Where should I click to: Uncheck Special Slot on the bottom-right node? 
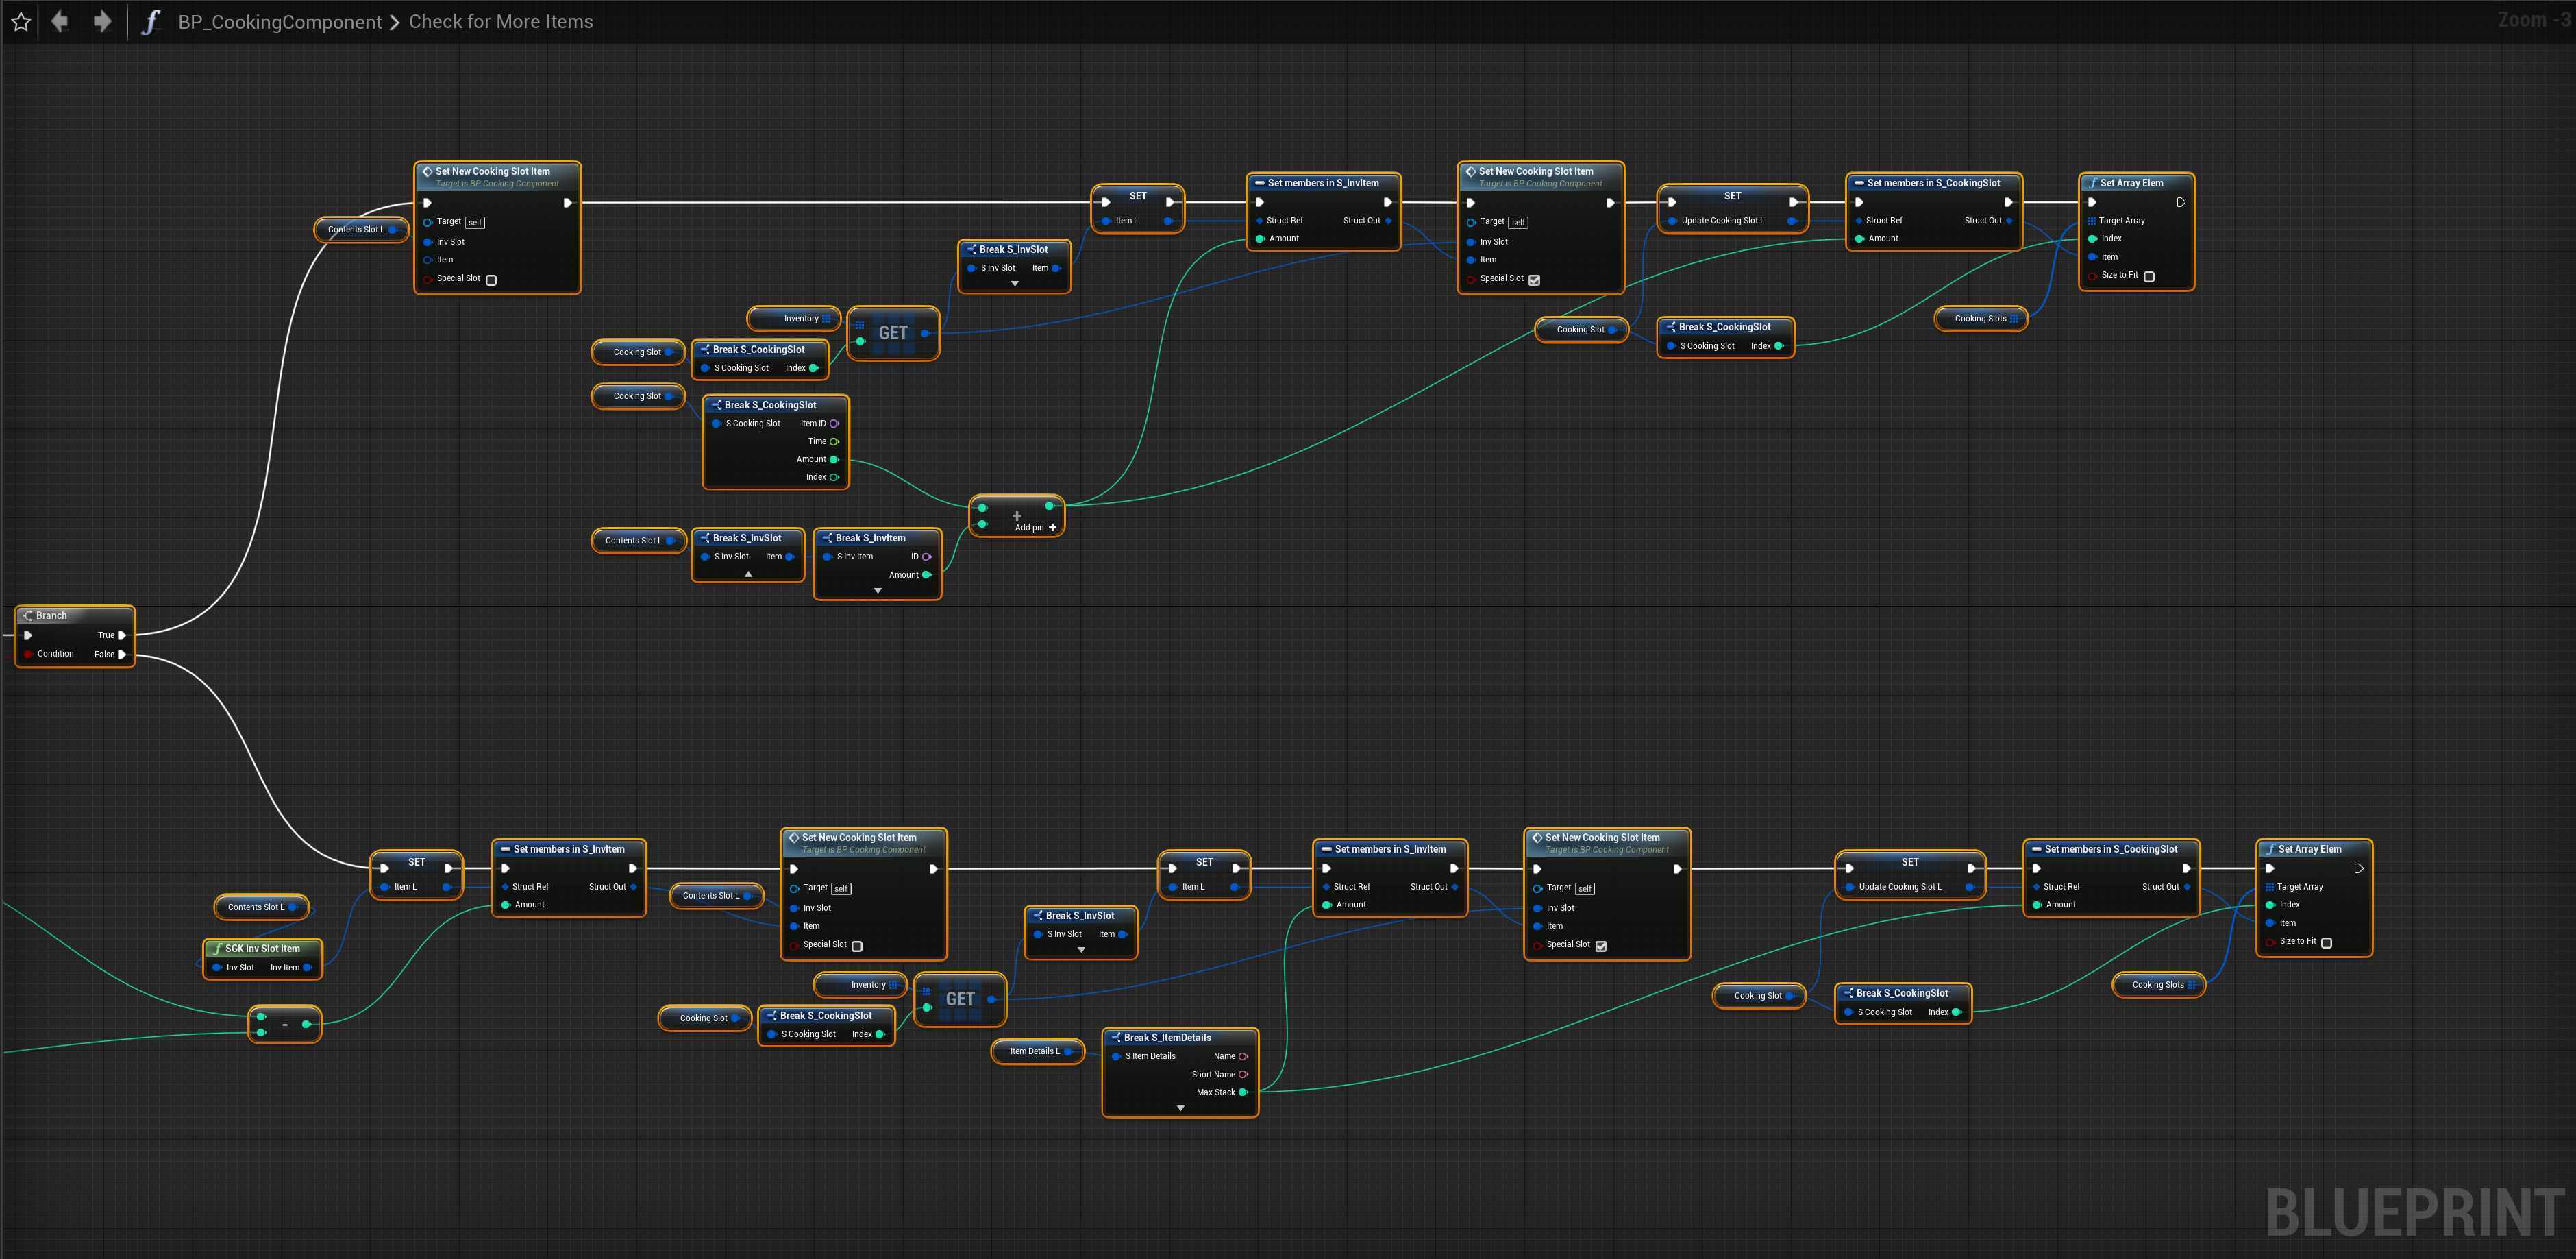pos(1601,945)
